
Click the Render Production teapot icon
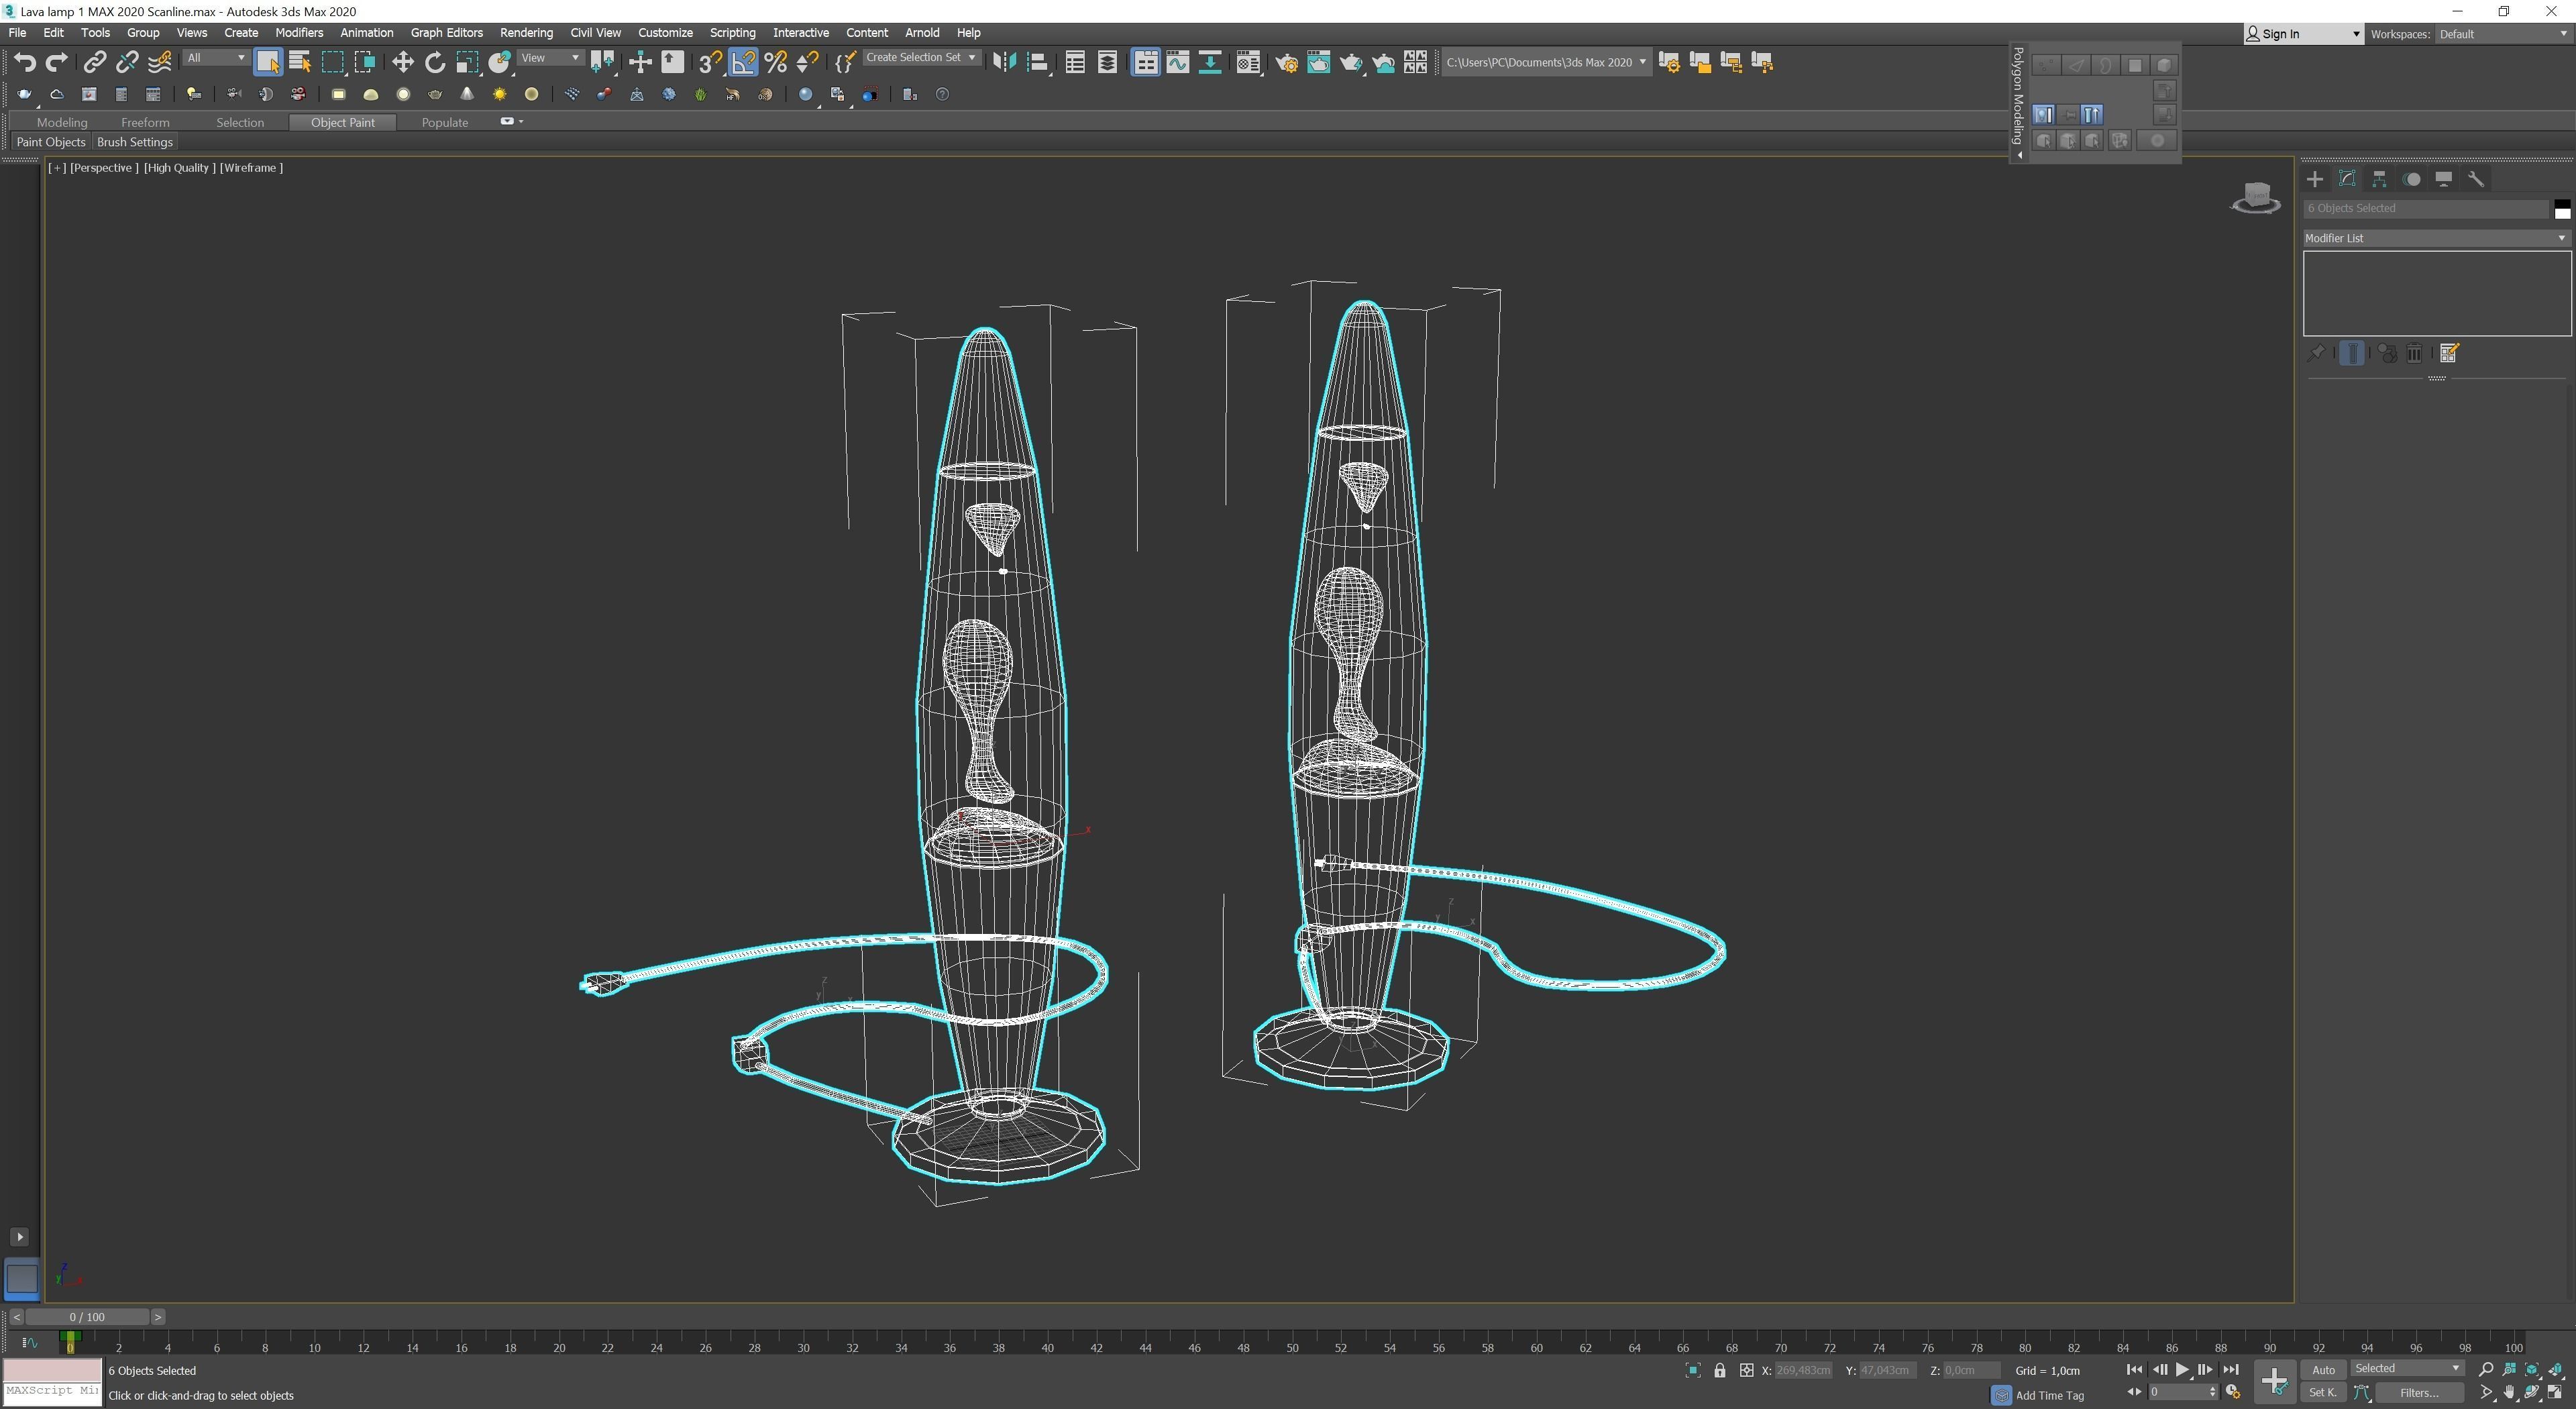1351,63
